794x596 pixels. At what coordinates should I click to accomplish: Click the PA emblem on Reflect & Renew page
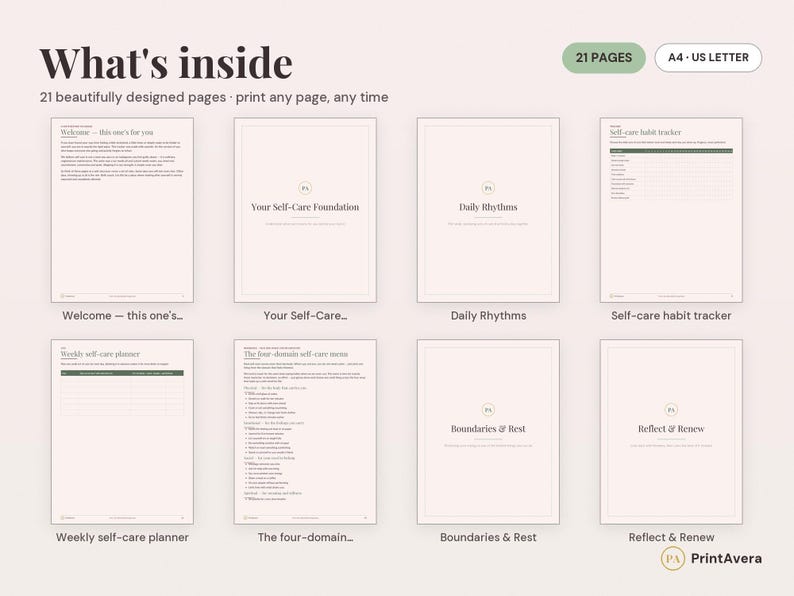pos(671,410)
